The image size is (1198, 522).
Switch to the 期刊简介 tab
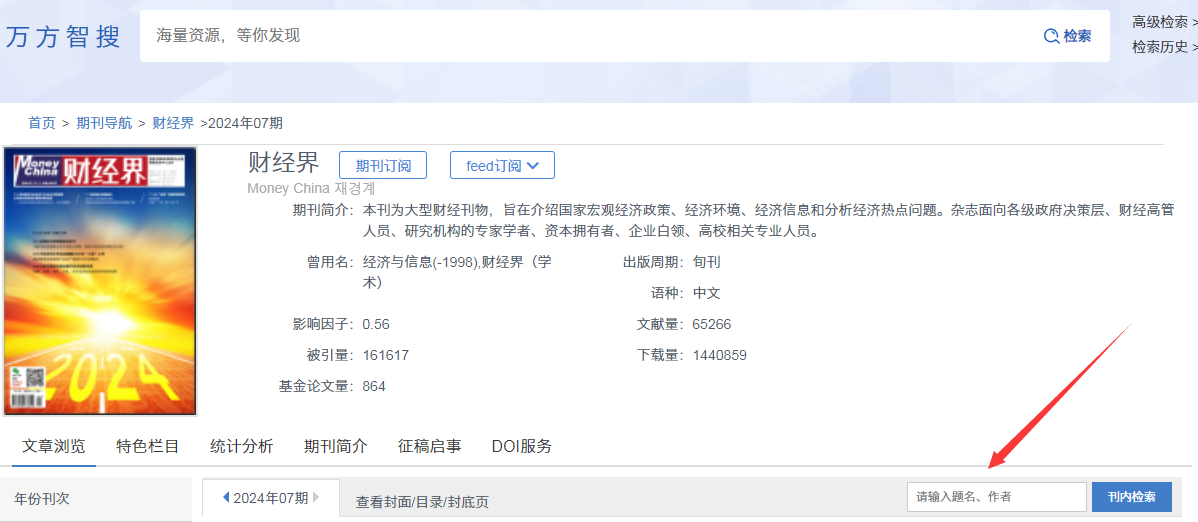pyautogui.click(x=335, y=446)
